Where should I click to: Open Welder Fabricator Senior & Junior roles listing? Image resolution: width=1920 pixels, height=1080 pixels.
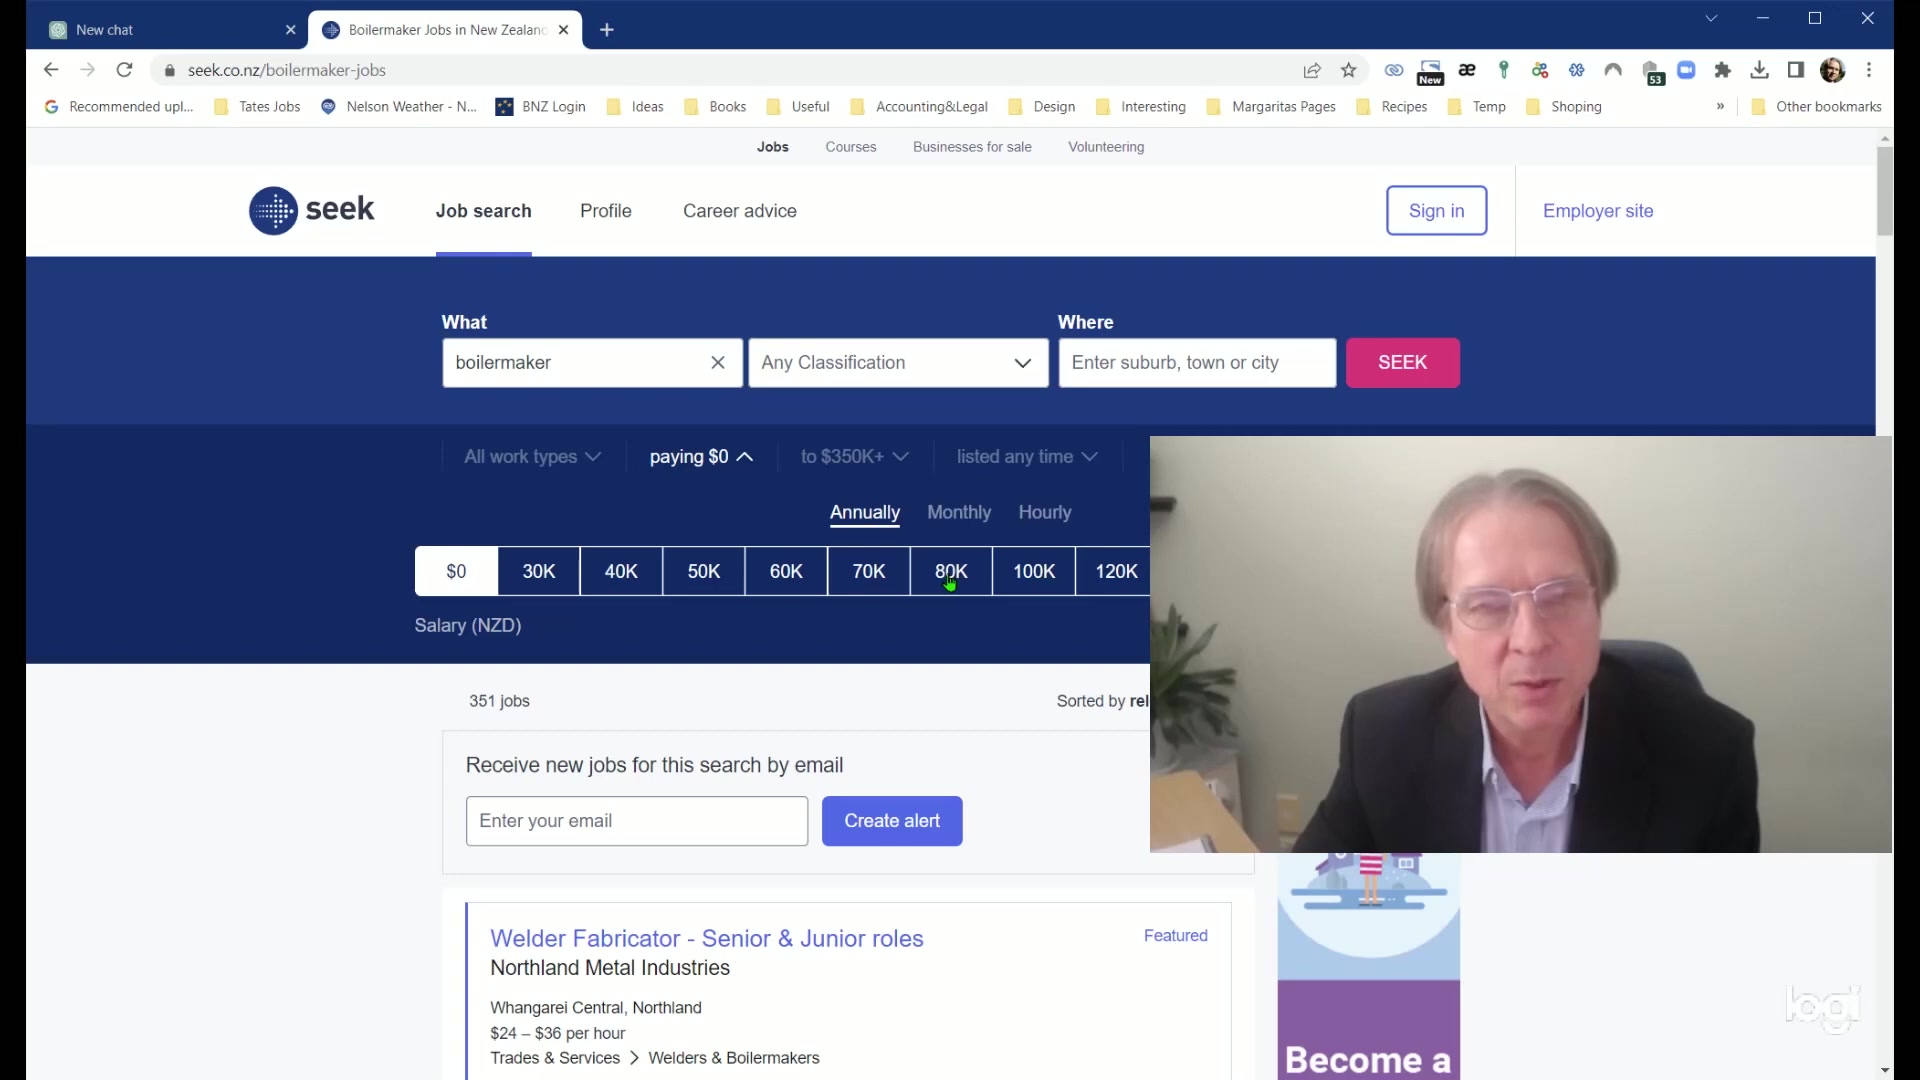coord(706,939)
